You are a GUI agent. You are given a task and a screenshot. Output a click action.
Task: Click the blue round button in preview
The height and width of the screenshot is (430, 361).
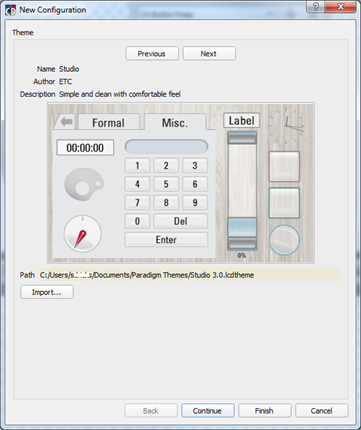(x=284, y=240)
